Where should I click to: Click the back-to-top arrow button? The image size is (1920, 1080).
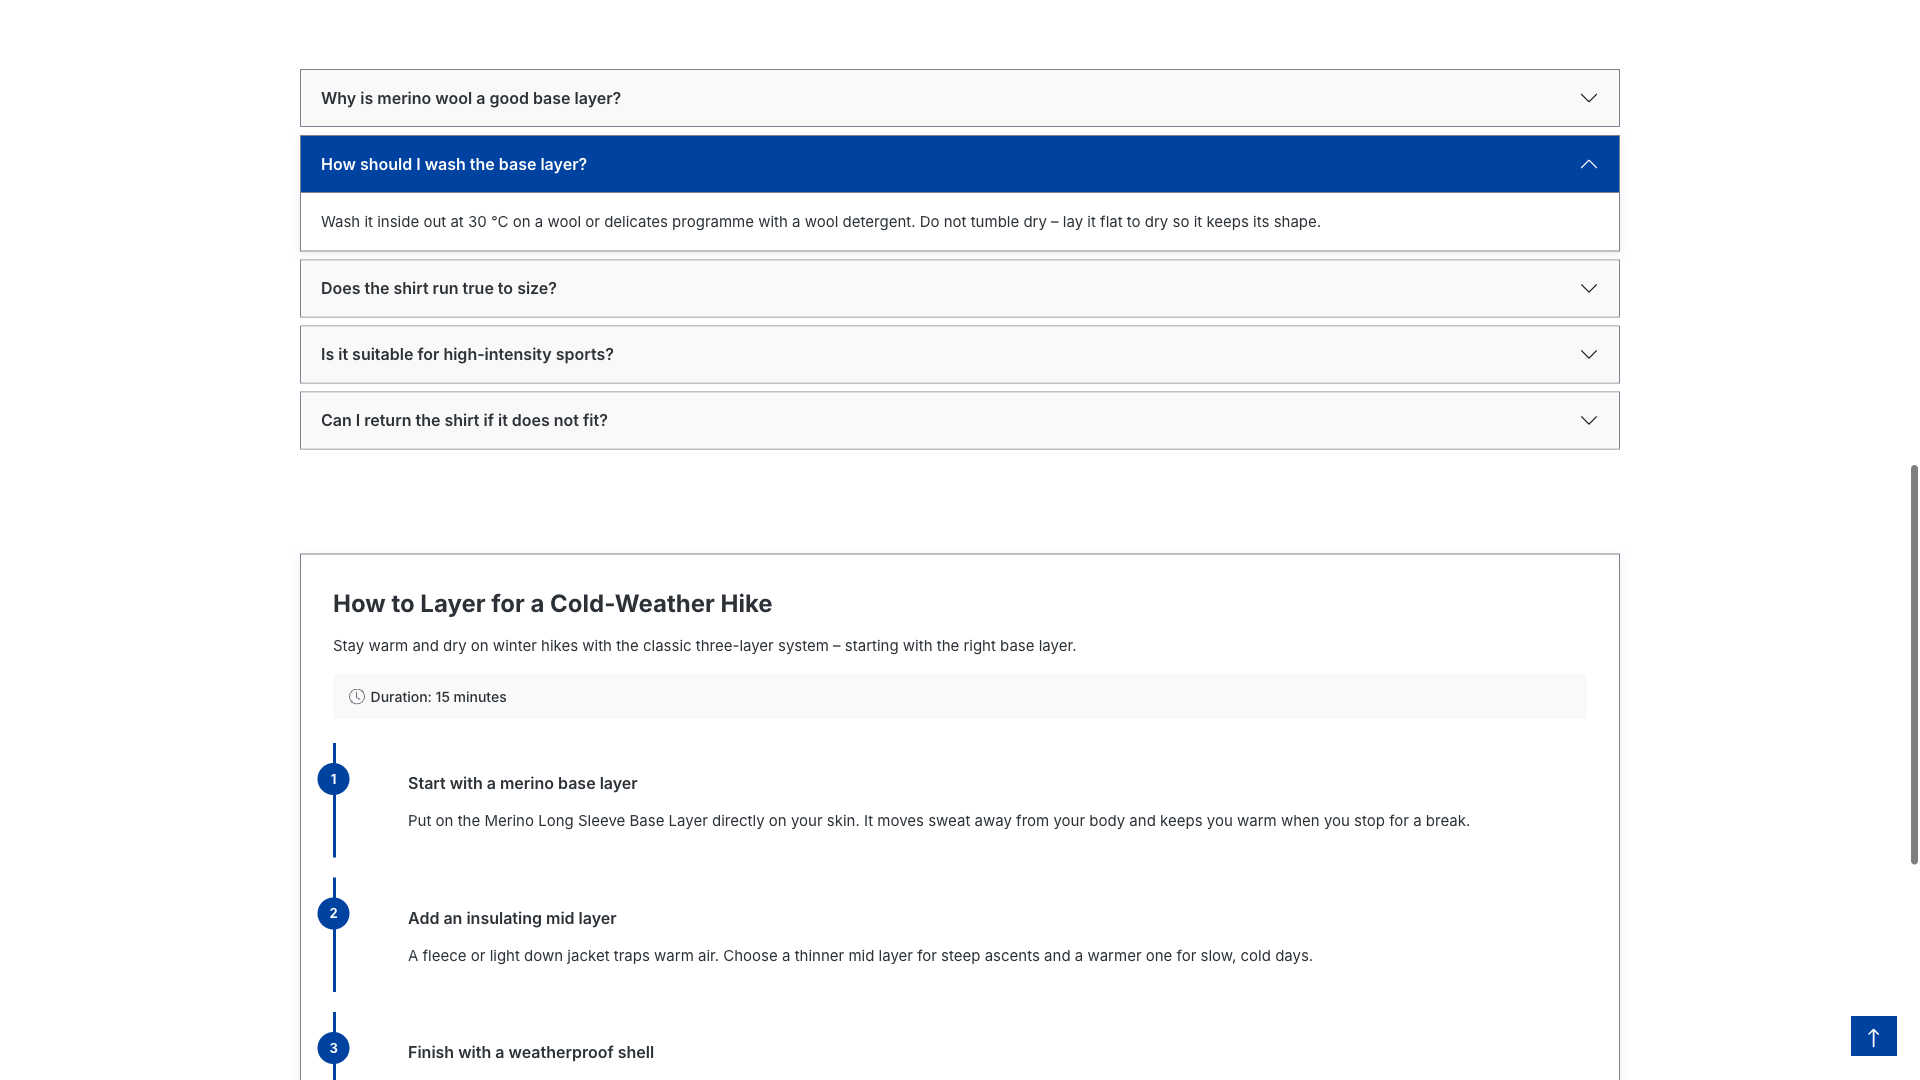1873,1036
